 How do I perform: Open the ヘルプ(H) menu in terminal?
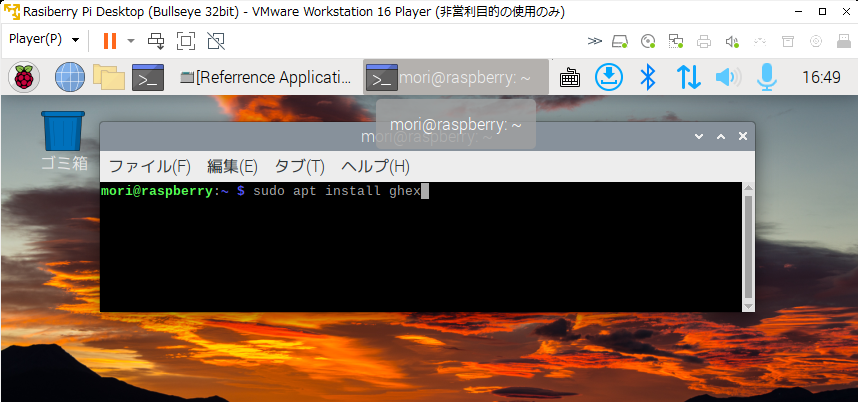375,166
